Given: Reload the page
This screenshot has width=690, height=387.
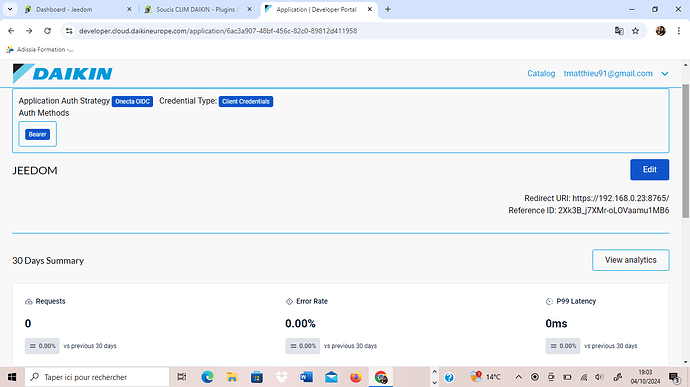Looking at the screenshot, I should (x=48, y=31).
